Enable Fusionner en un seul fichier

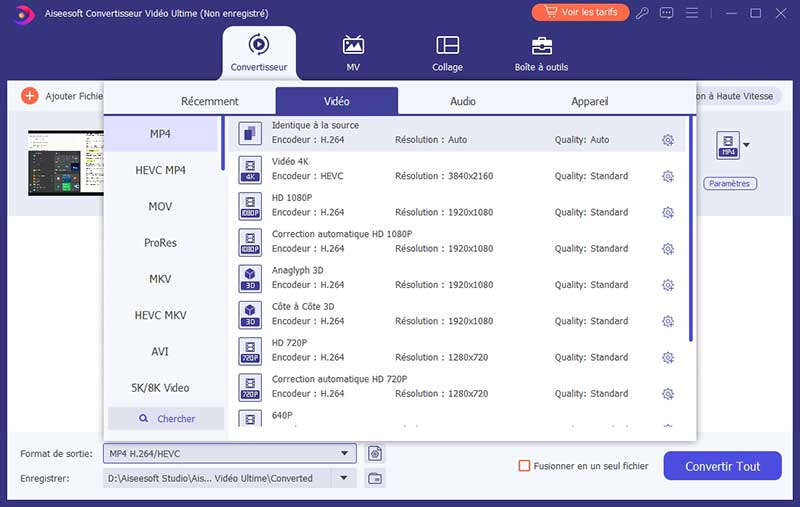[x=524, y=466]
